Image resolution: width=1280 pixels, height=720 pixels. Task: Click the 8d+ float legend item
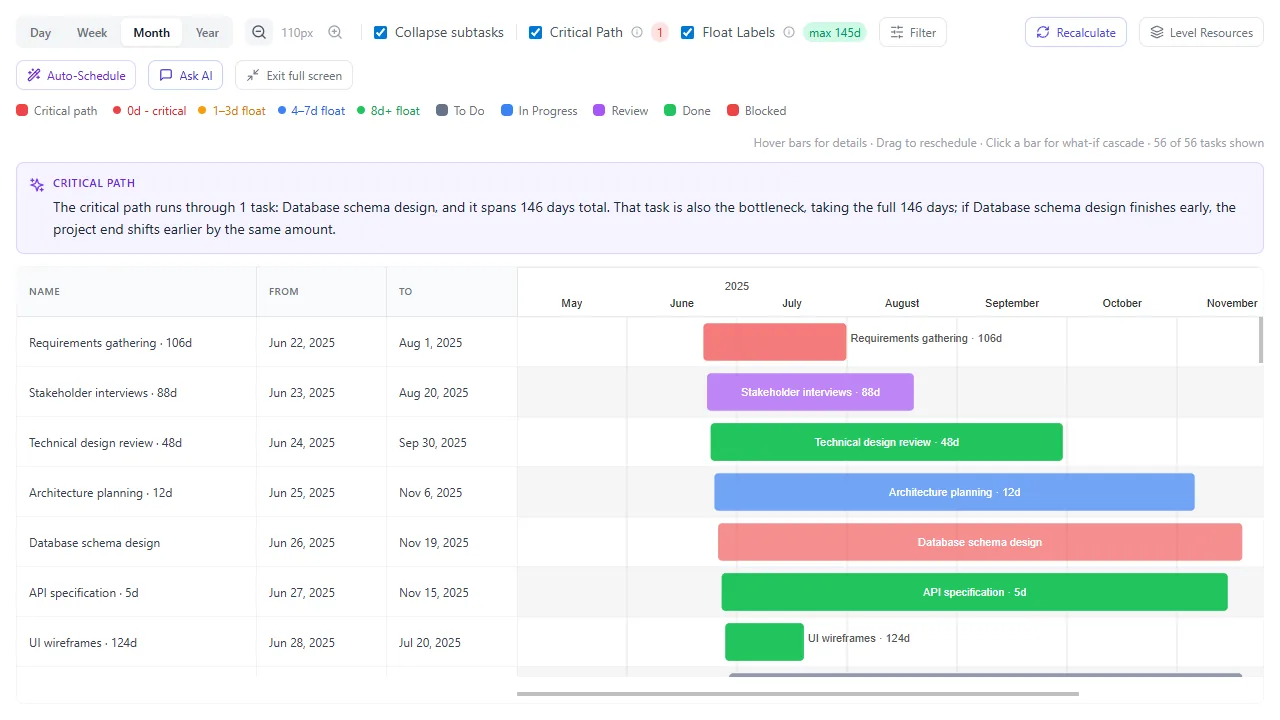(389, 111)
